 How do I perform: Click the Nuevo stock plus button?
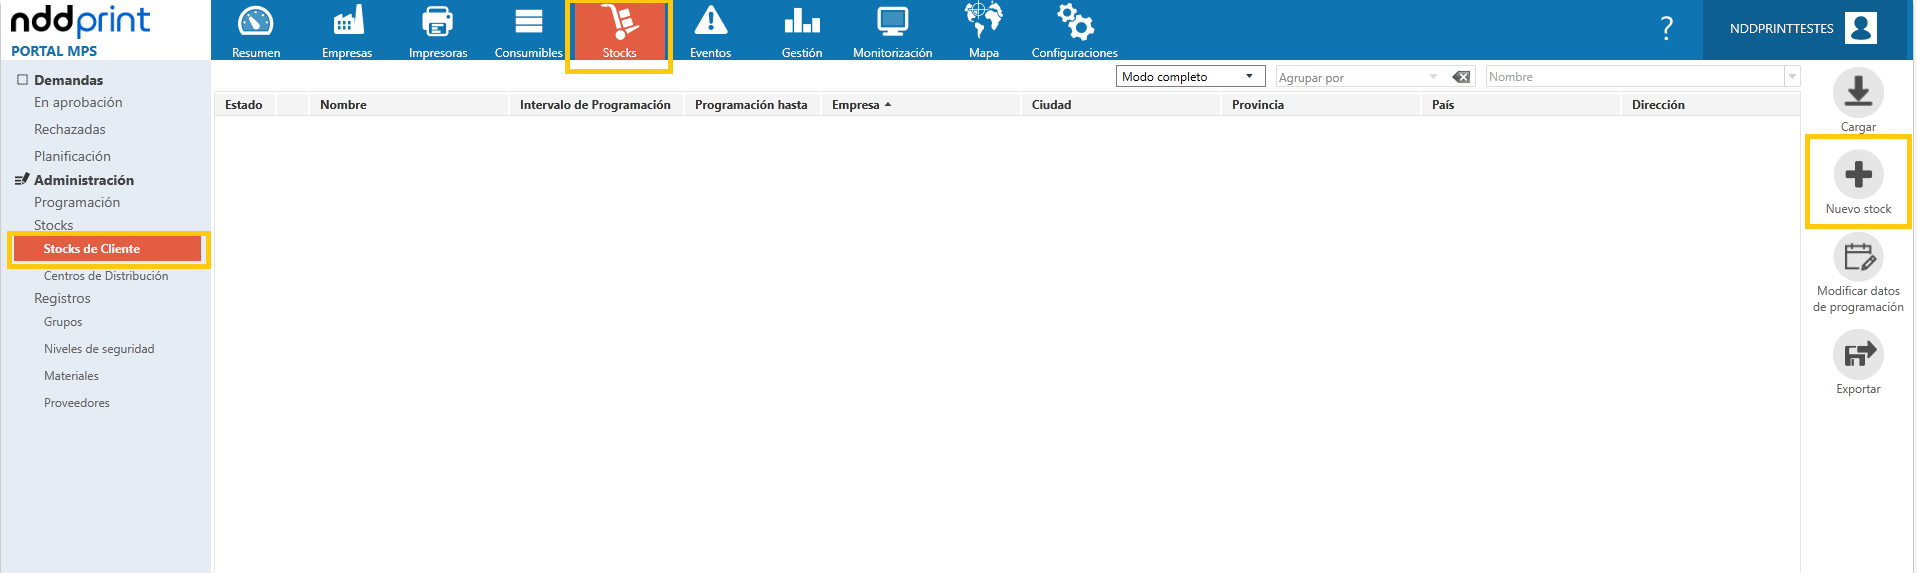tap(1858, 175)
